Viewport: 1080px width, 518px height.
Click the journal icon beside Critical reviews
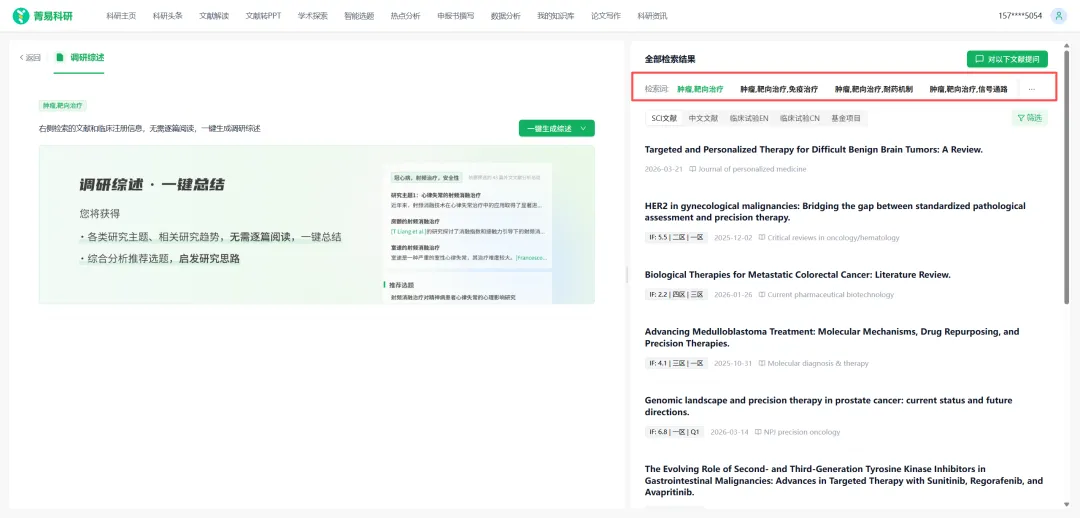762,238
